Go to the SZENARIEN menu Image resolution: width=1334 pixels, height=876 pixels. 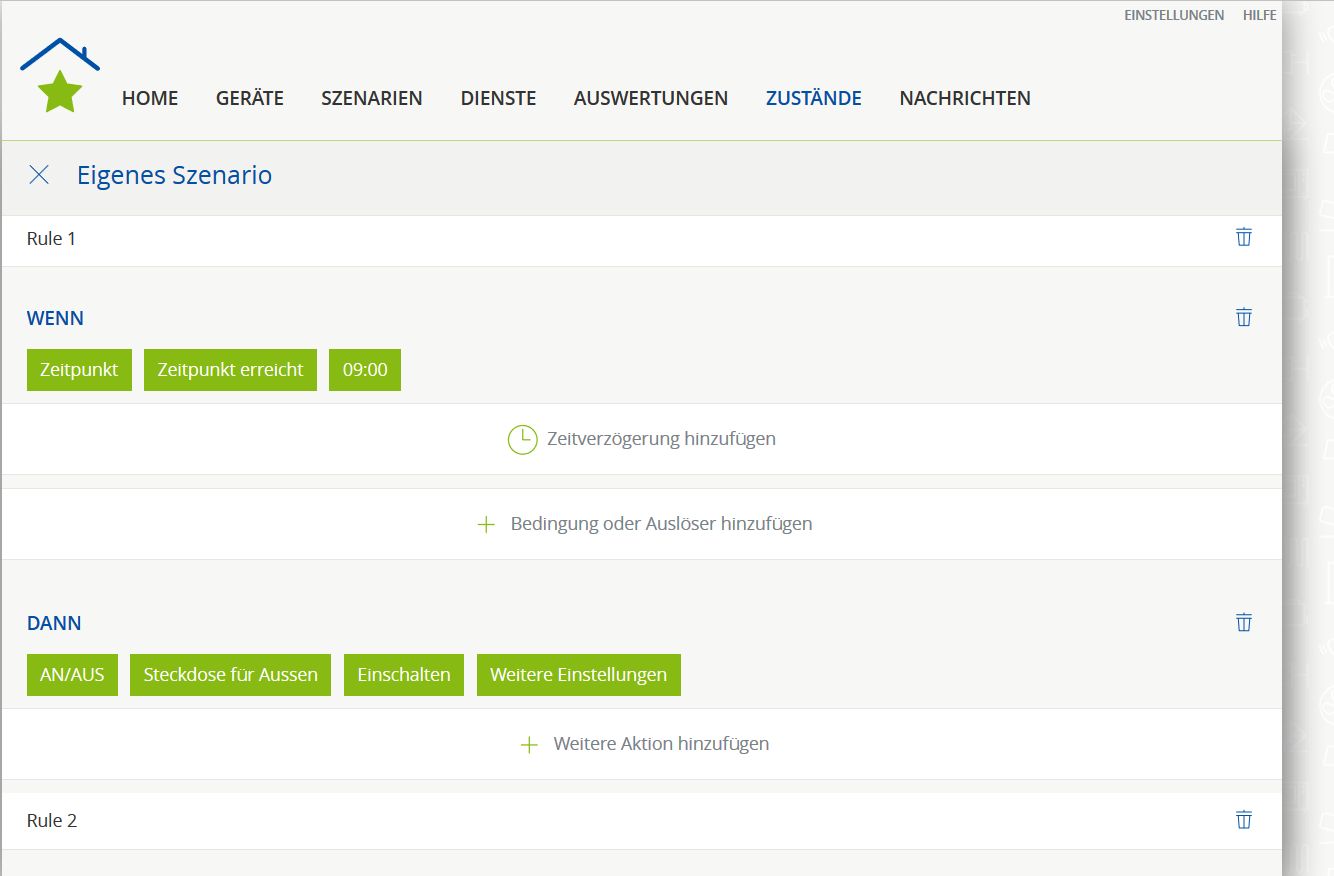(x=371, y=98)
